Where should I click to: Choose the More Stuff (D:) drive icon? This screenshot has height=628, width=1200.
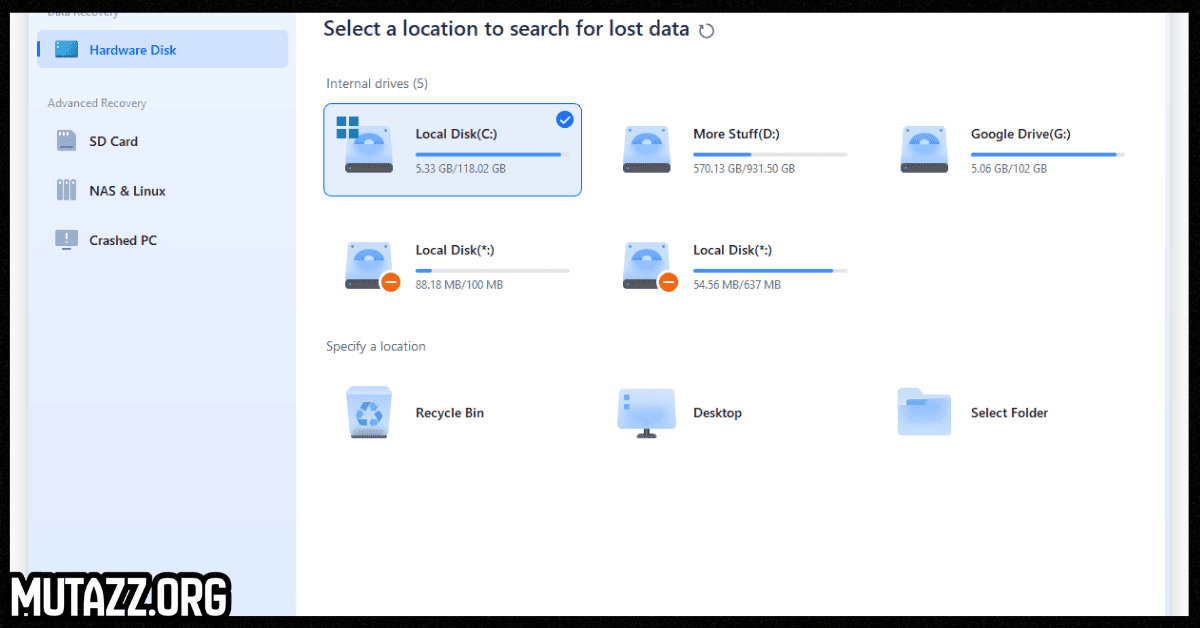point(647,149)
